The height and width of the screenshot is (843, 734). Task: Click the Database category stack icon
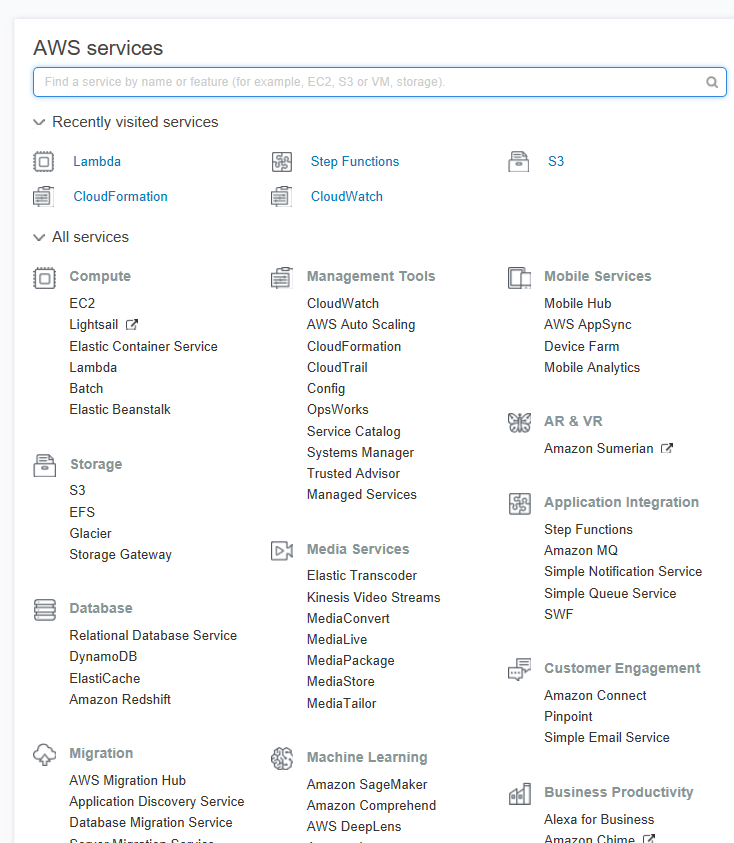(x=44, y=610)
